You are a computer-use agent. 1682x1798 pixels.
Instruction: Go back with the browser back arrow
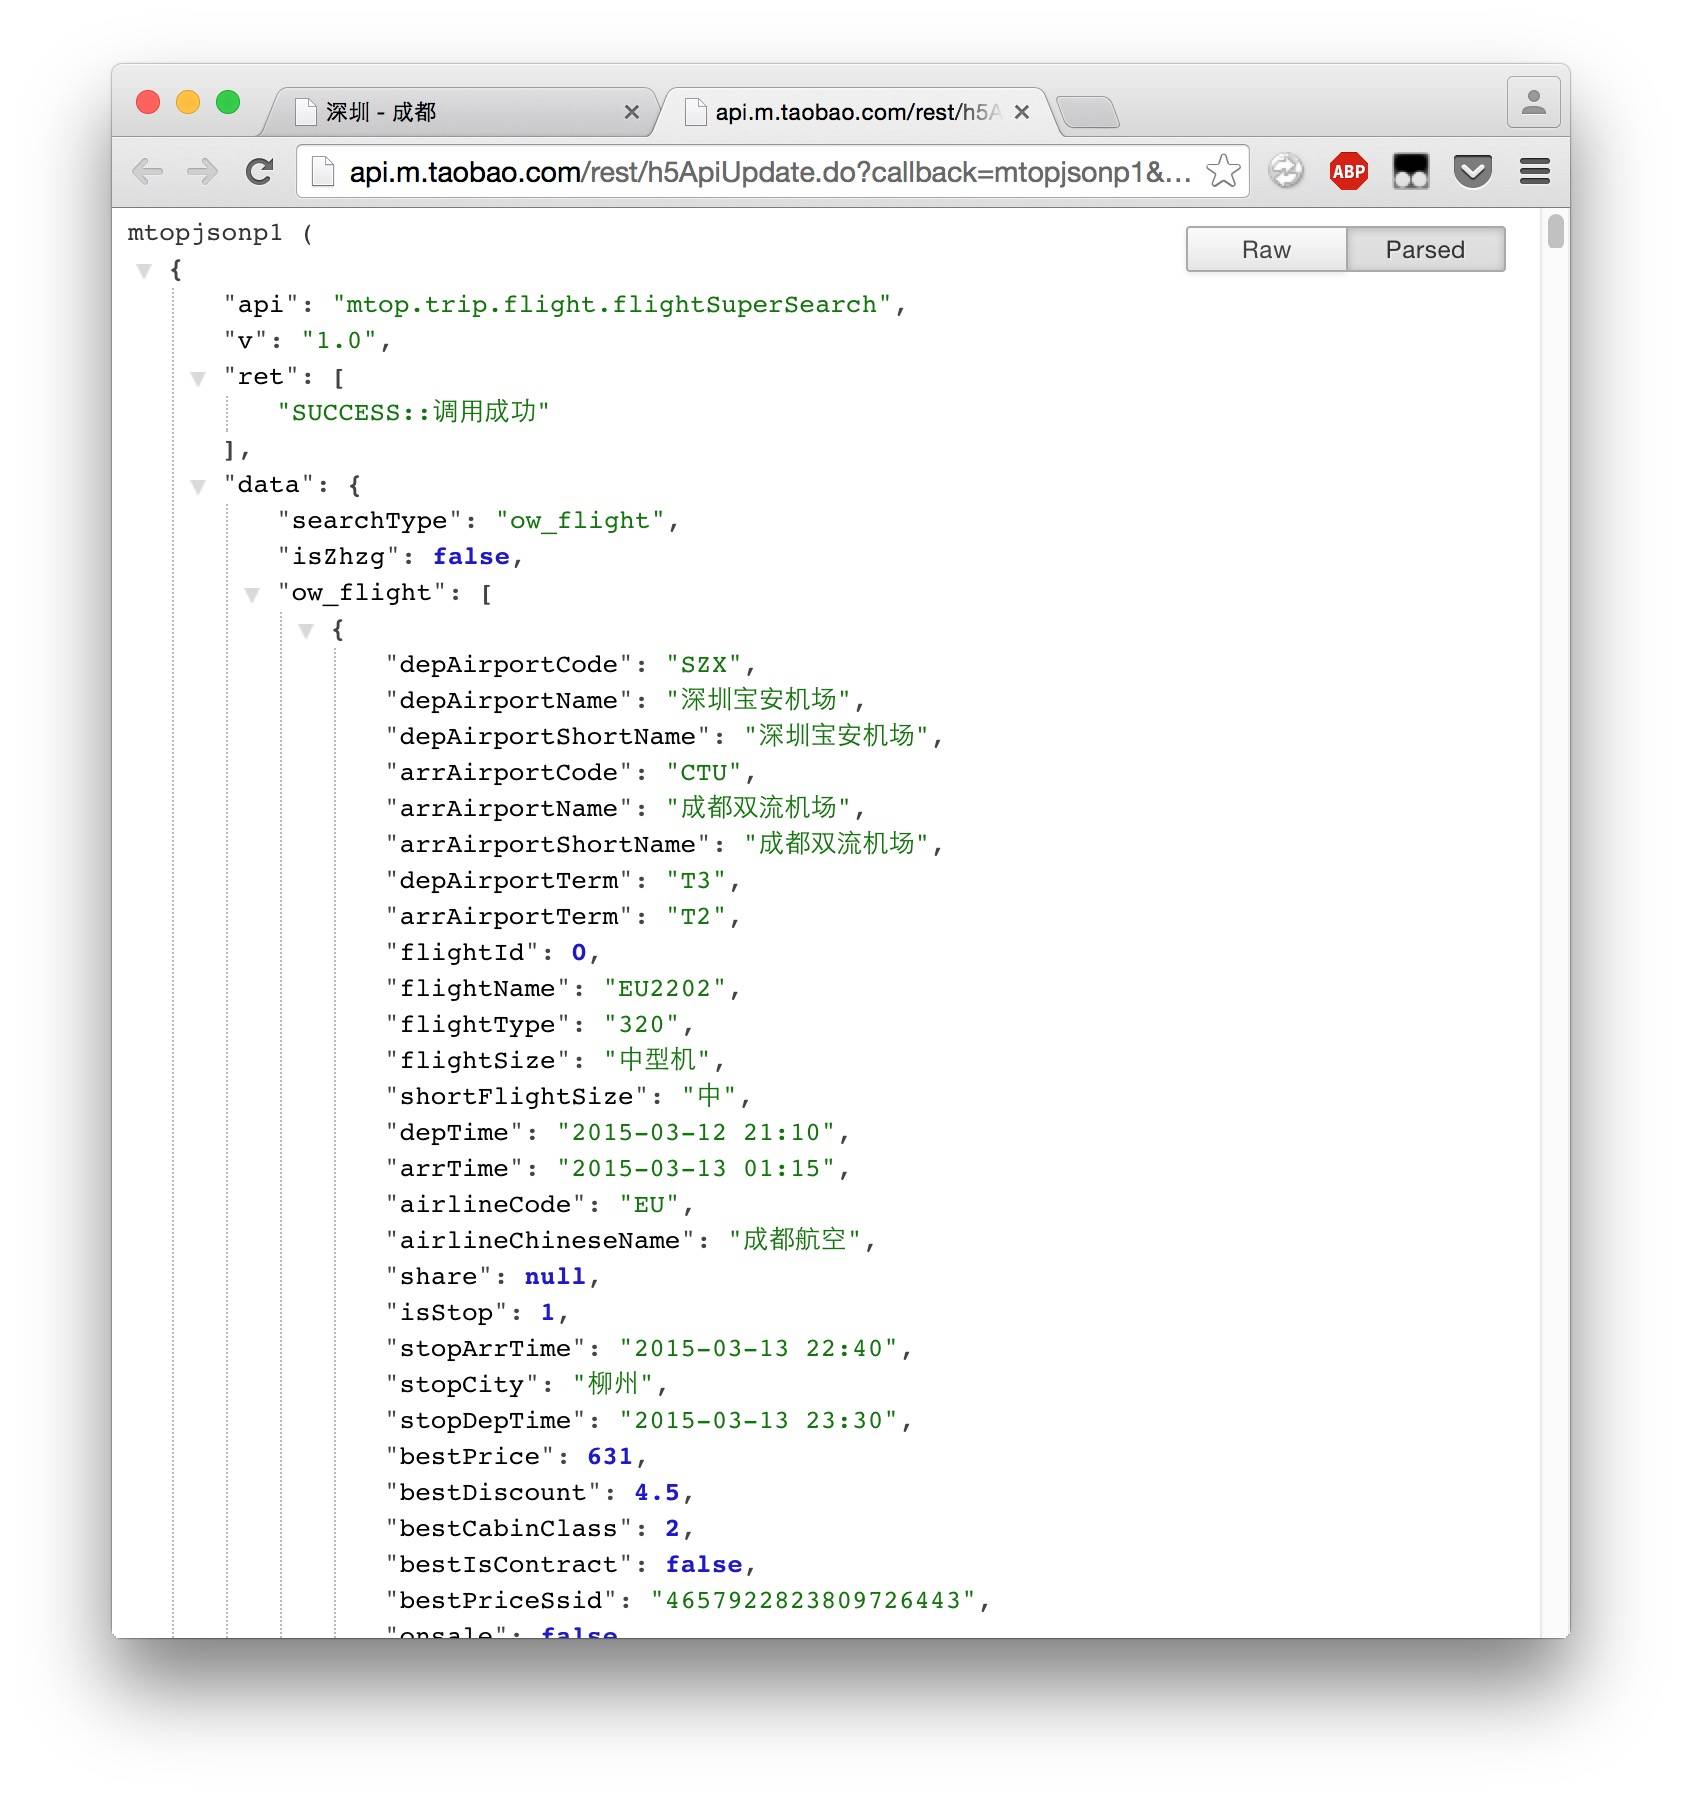[x=147, y=172]
